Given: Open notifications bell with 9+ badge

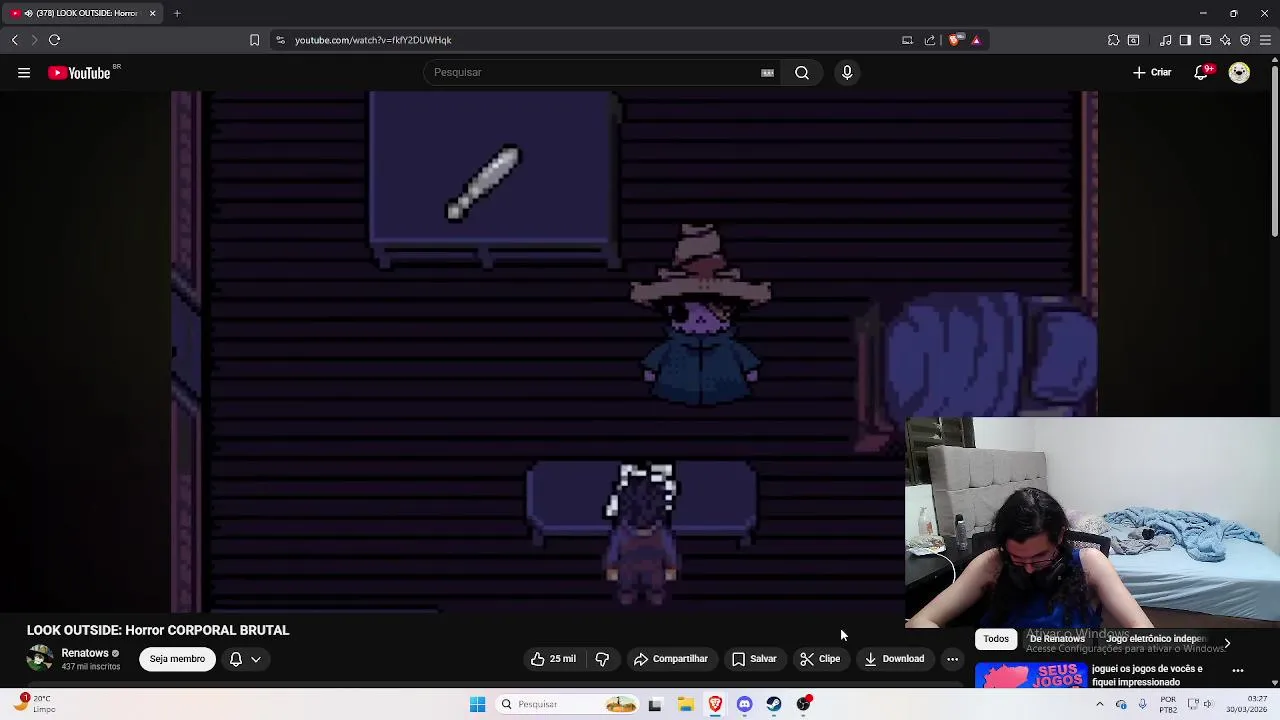Looking at the screenshot, I should [x=1202, y=72].
